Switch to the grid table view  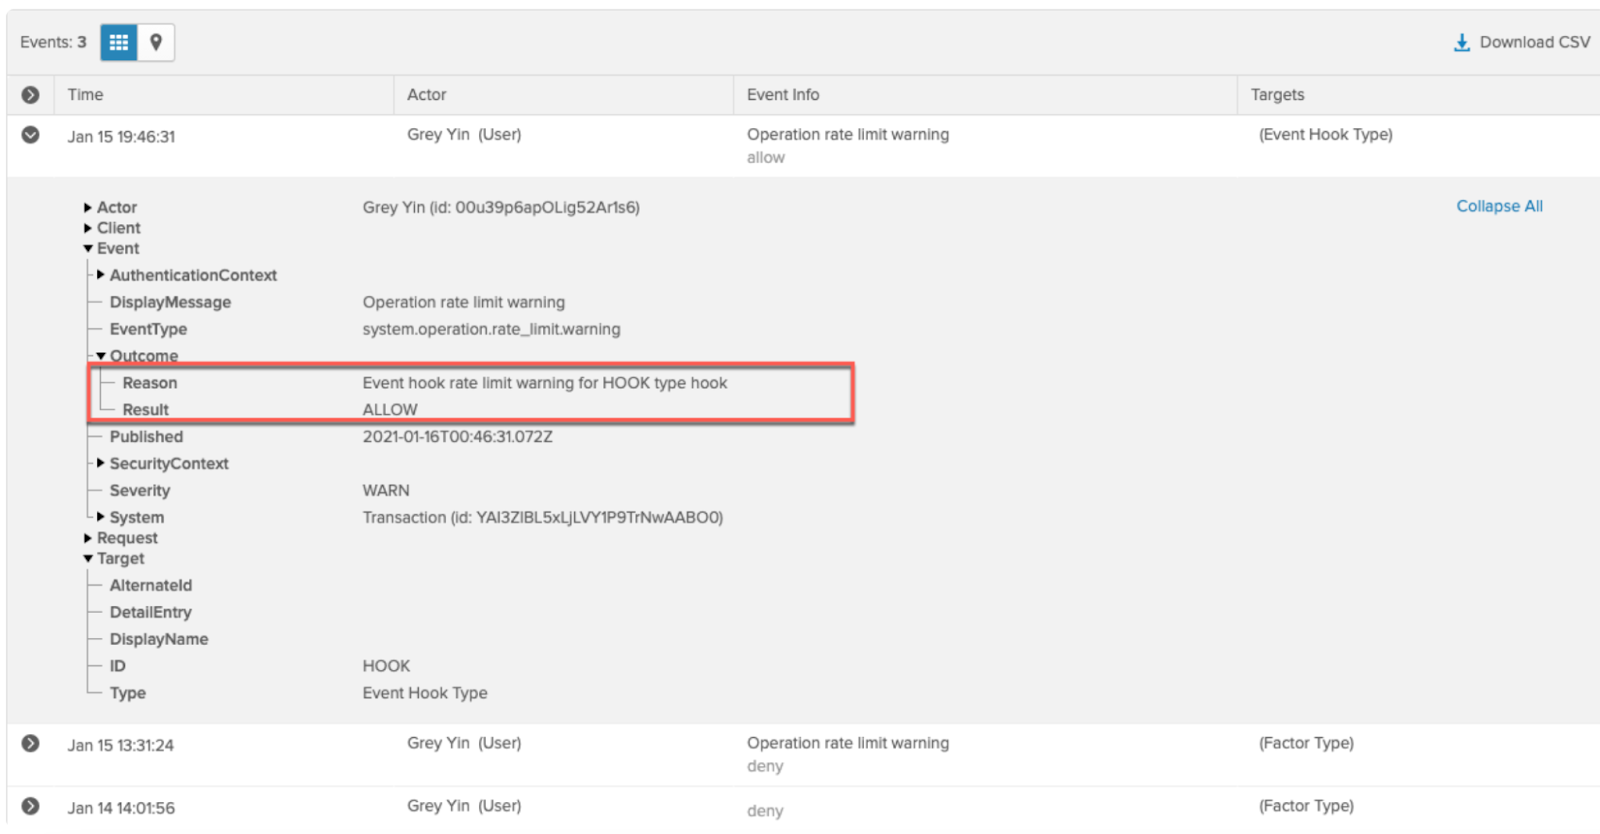[x=119, y=42]
